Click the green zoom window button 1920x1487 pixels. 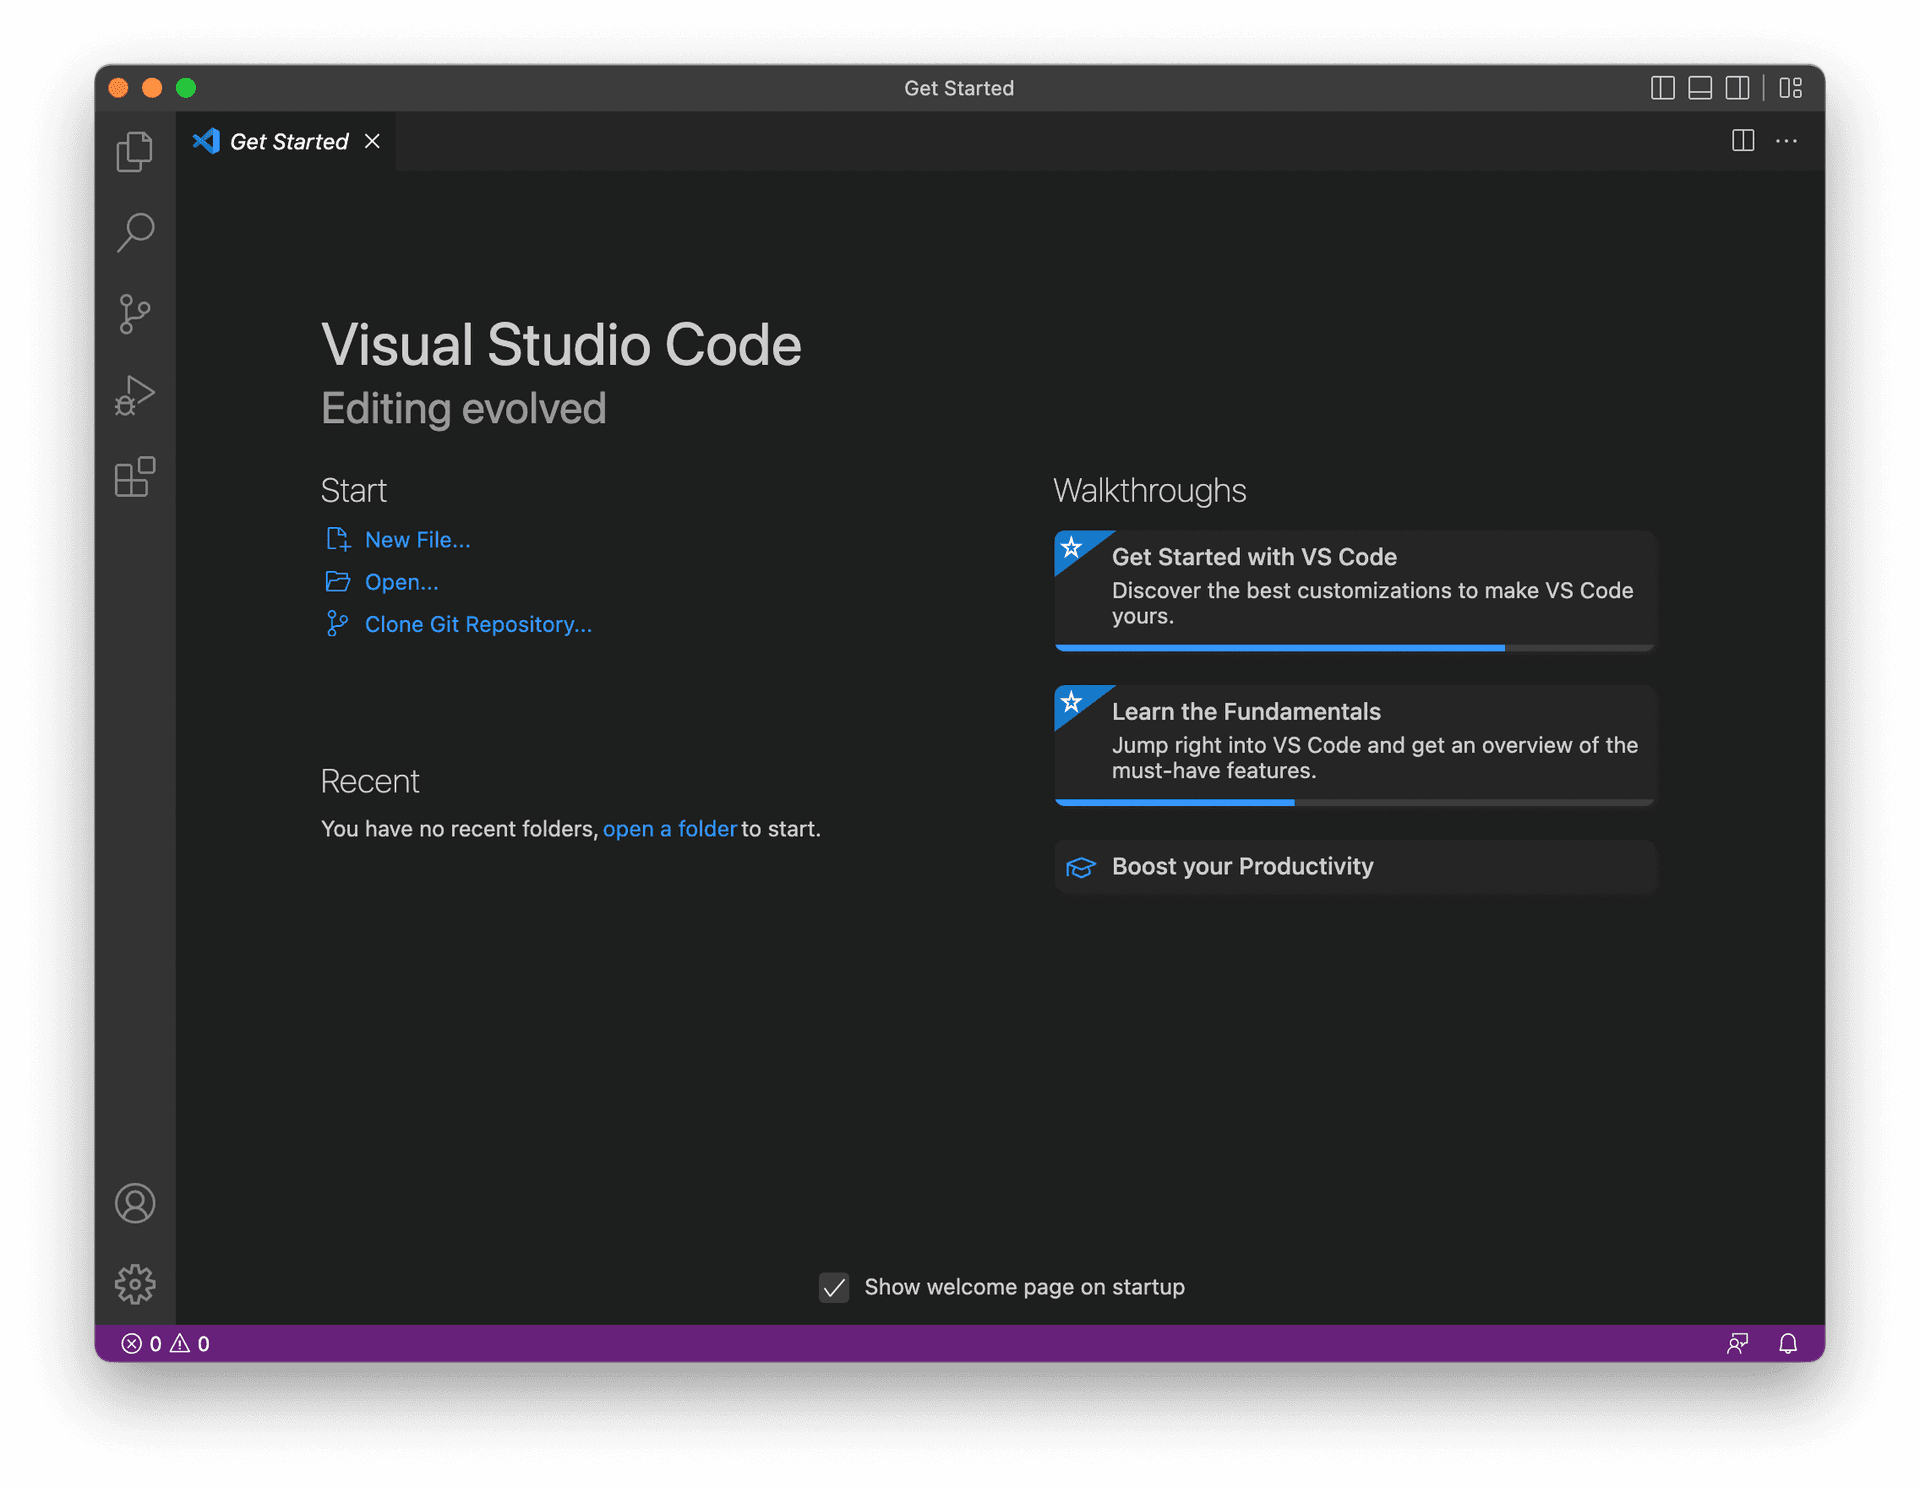tap(186, 88)
